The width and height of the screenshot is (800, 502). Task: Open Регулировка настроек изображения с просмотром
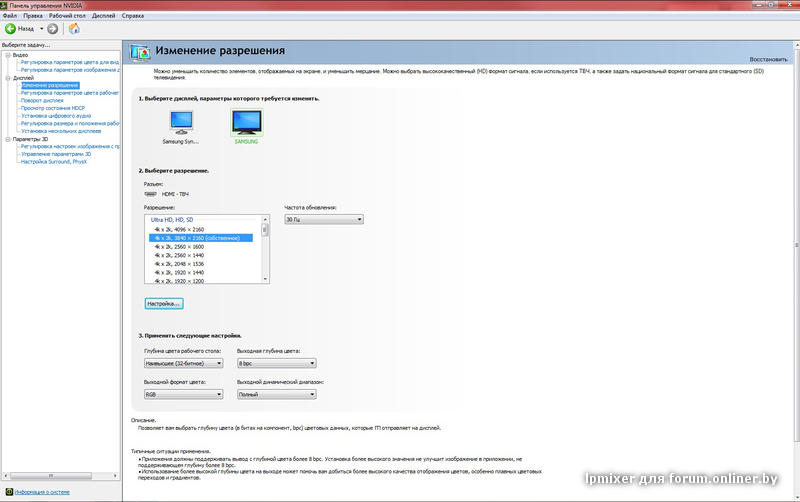click(70, 146)
